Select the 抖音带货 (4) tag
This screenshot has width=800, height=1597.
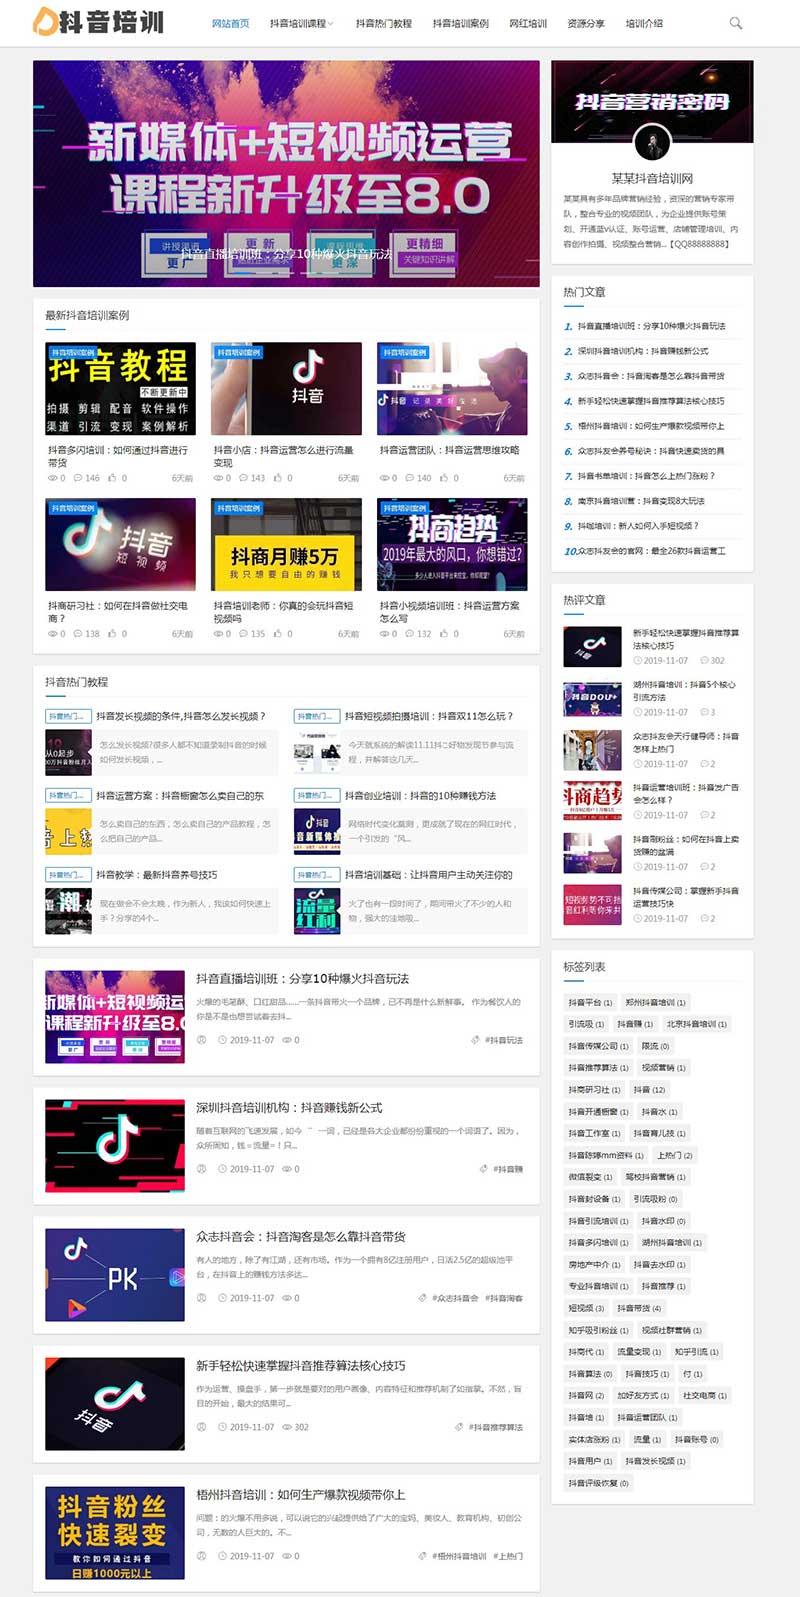coord(639,1308)
